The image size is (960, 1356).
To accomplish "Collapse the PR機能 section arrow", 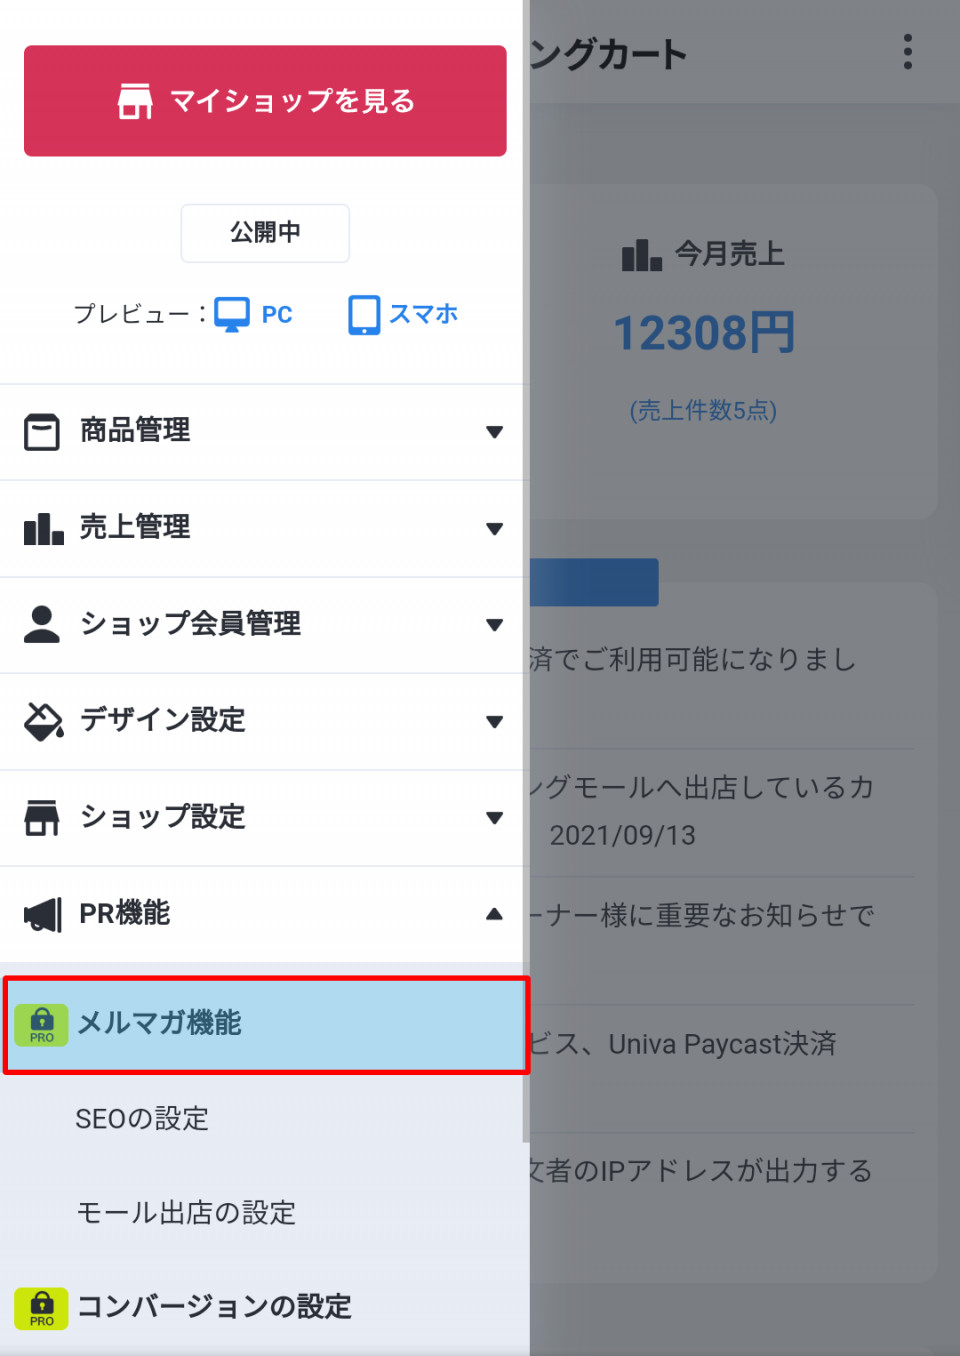I will pos(494,914).
